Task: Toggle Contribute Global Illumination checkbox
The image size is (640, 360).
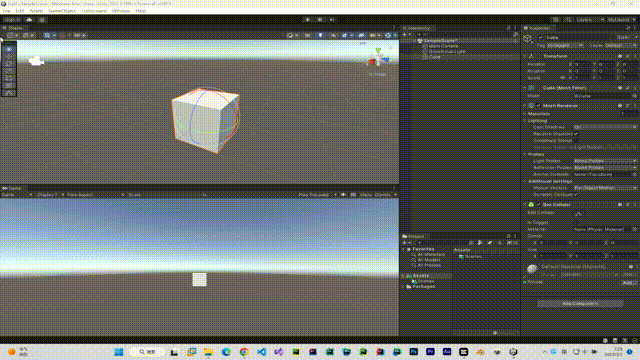Action: click(x=576, y=141)
